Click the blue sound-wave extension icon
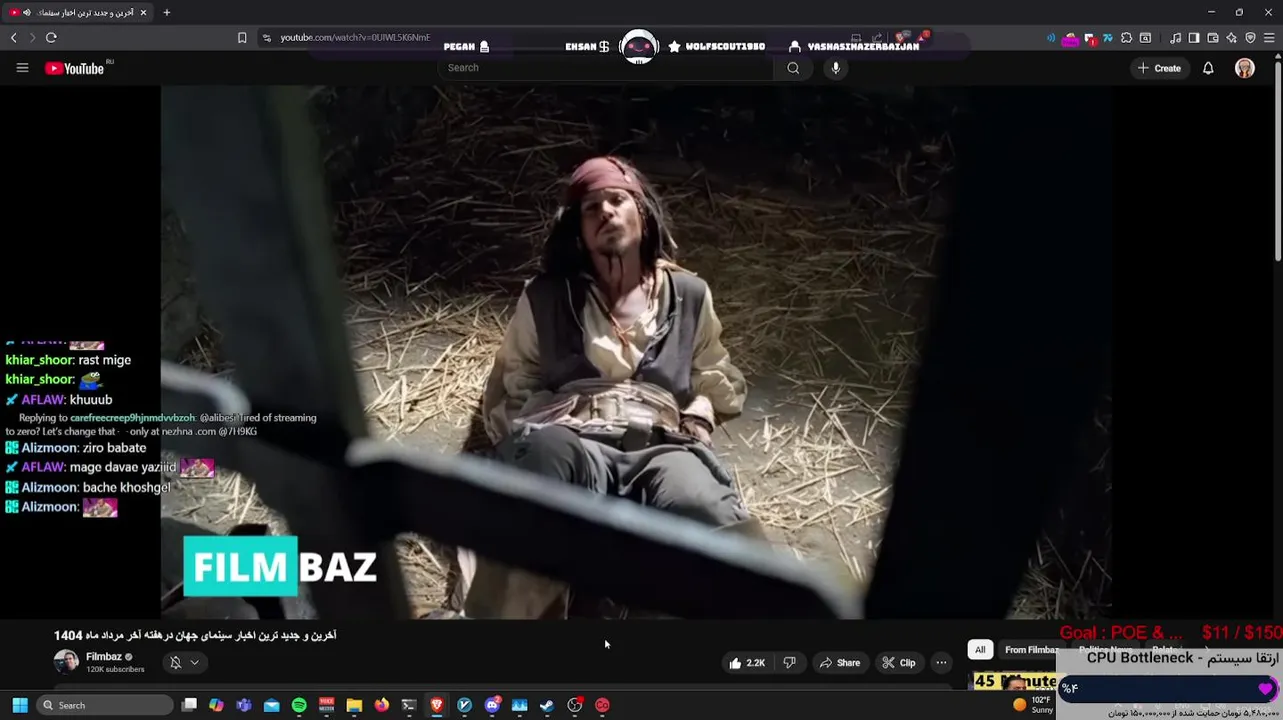This screenshot has height=720, width=1283. 1051,38
